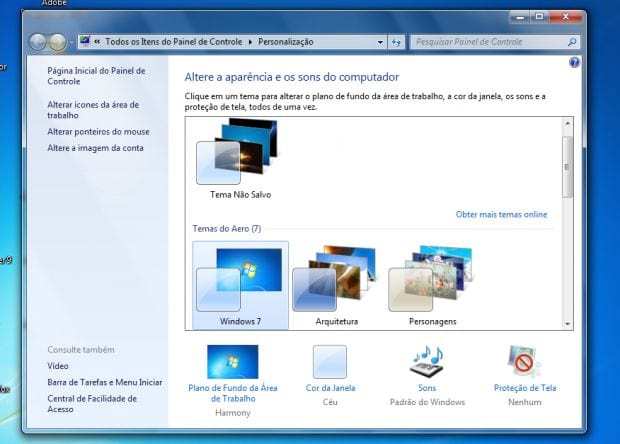Click the theme list scrollbar thumb
This screenshot has height=444, width=620.
point(567,167)
